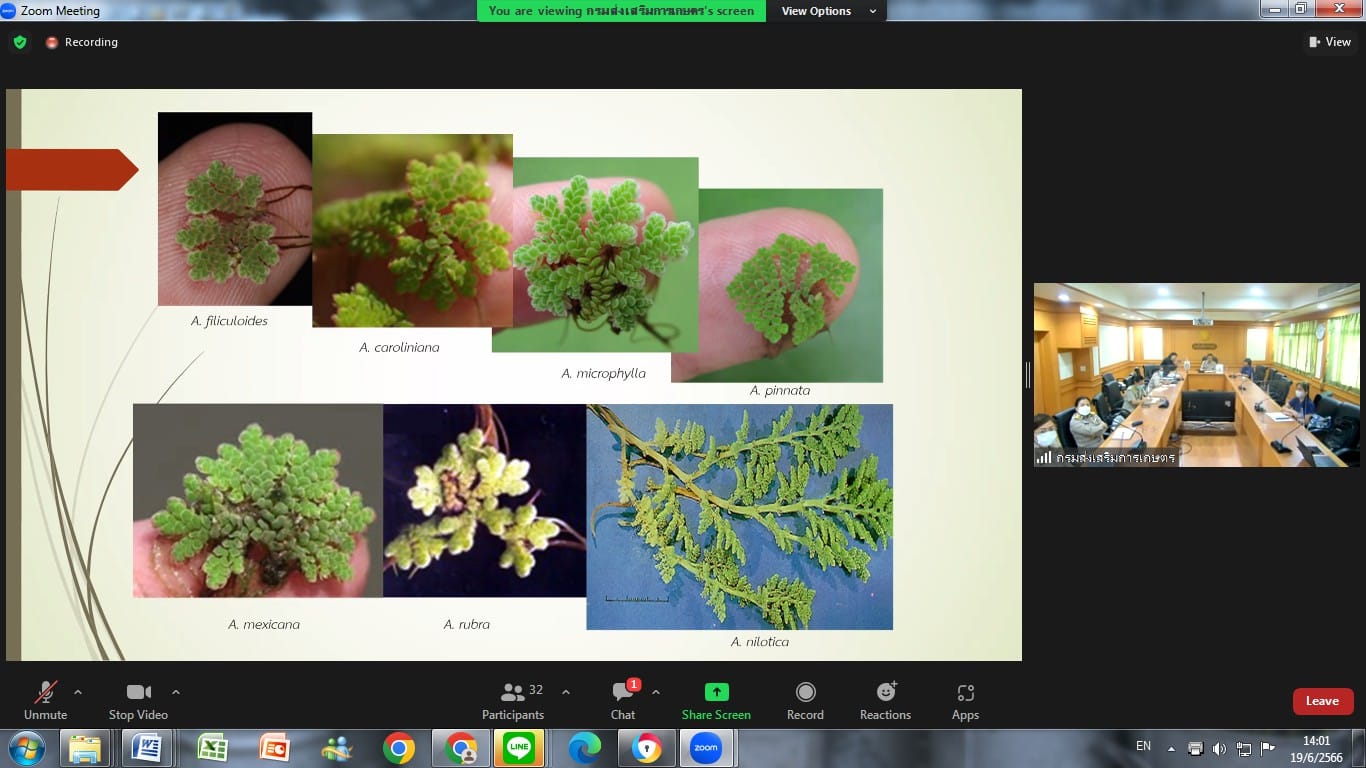Click the 'A. caroliniana' caption
Viewport: 1366px width, 768px height.
[399, 347]
